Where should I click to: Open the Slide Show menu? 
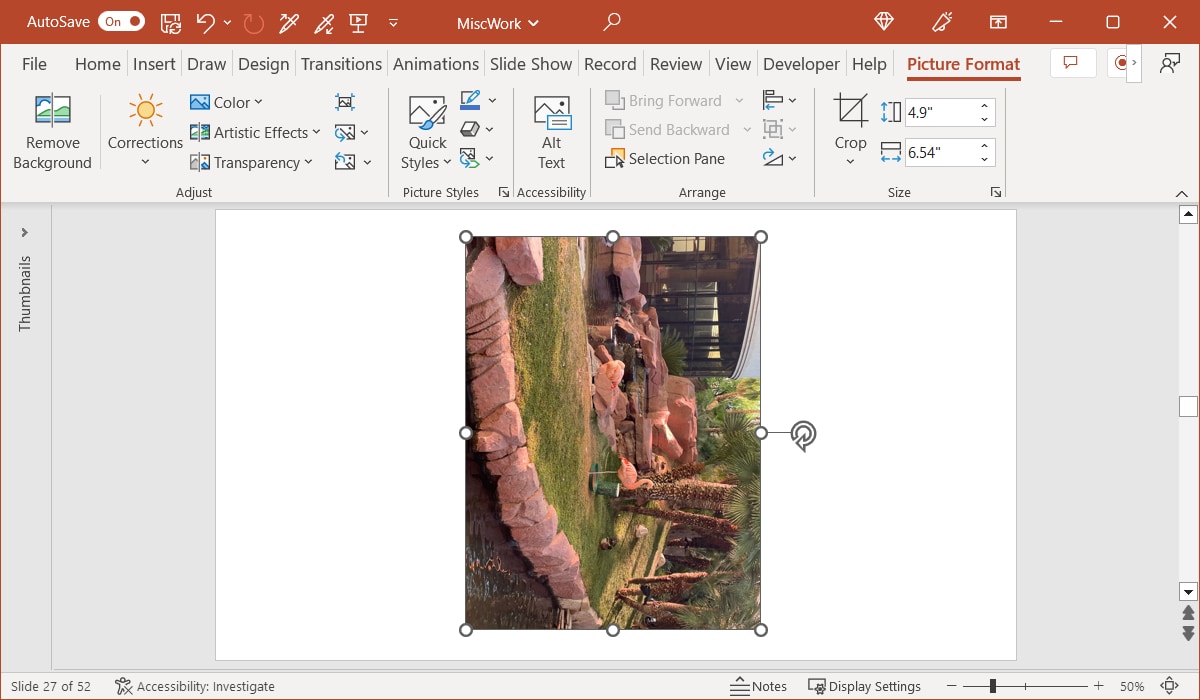coord(531,63)
